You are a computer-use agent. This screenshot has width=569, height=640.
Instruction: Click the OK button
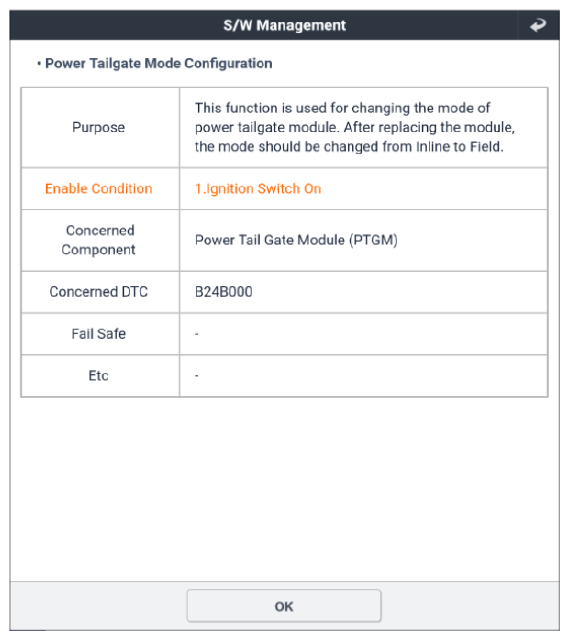tap(284, 606)
